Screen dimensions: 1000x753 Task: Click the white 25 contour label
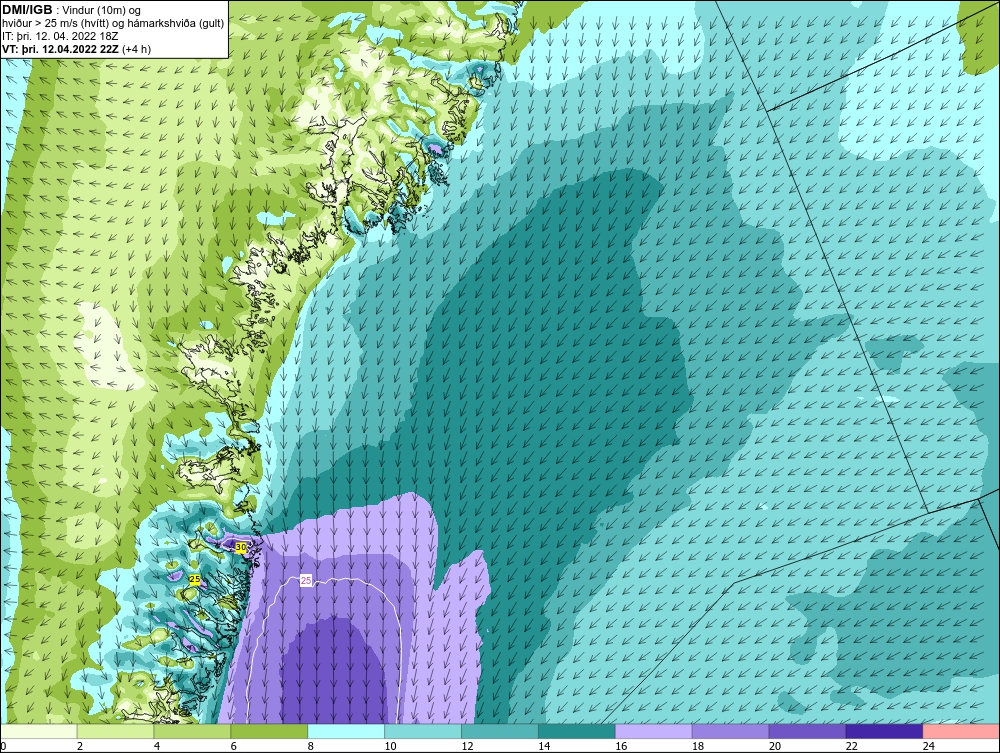(x=306, y=581)
